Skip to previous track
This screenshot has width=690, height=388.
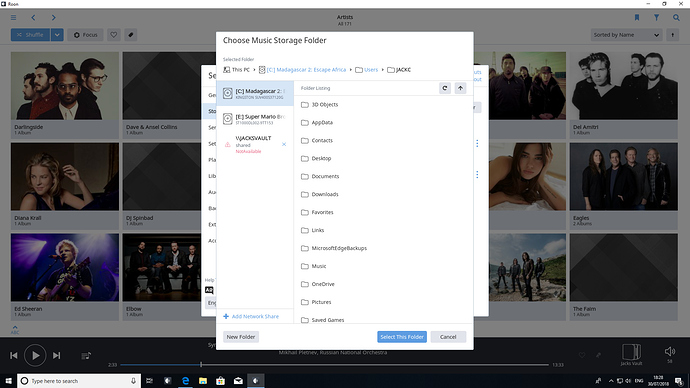click(x=14, y=355)
